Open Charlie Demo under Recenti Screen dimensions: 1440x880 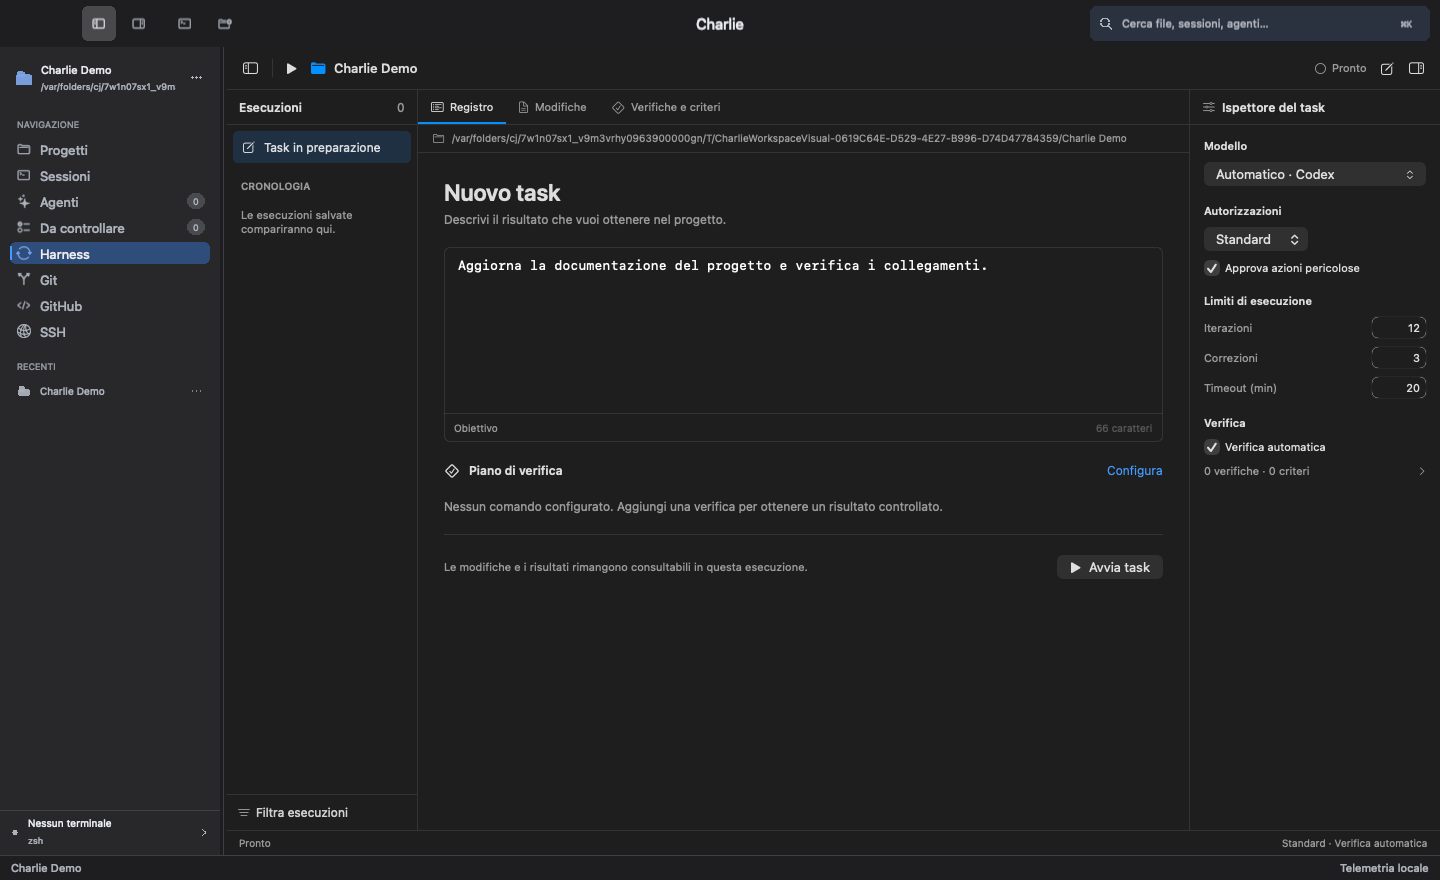point(110,391)
